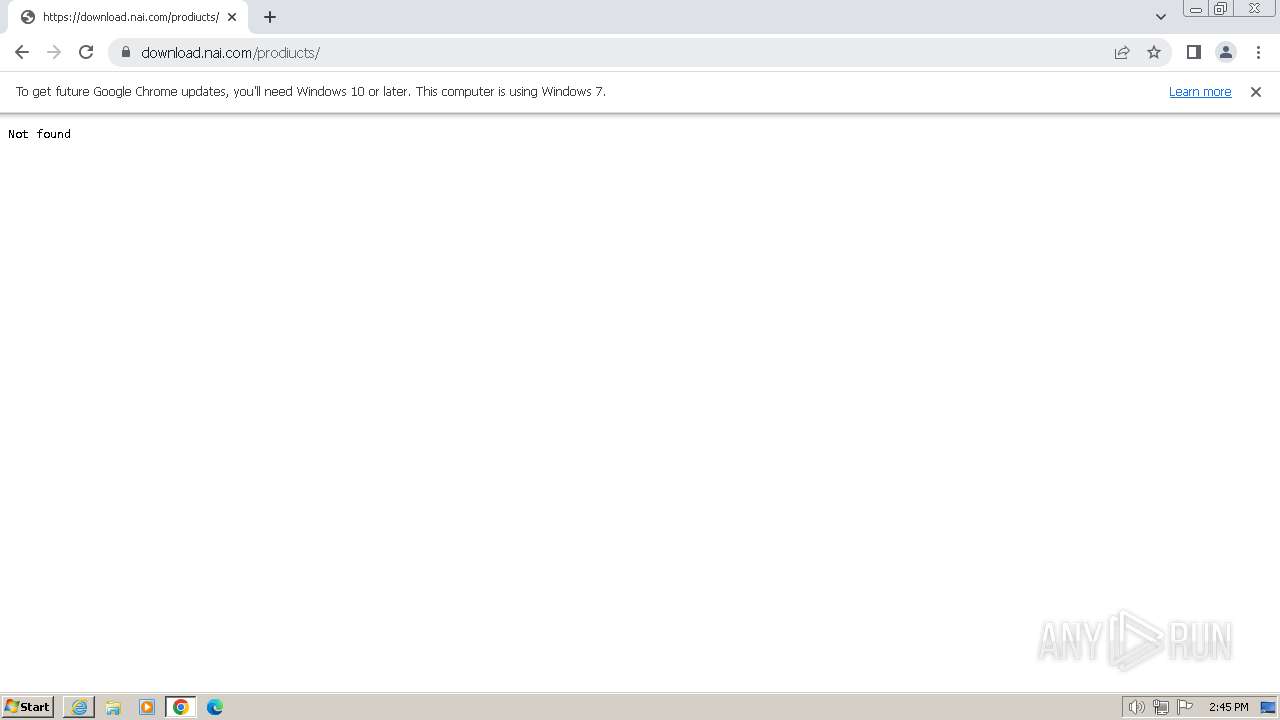This screenshot has width=1280, height=720.
Task: Open Windows Media Player from the taskbar
Action: tap(147, 707)
